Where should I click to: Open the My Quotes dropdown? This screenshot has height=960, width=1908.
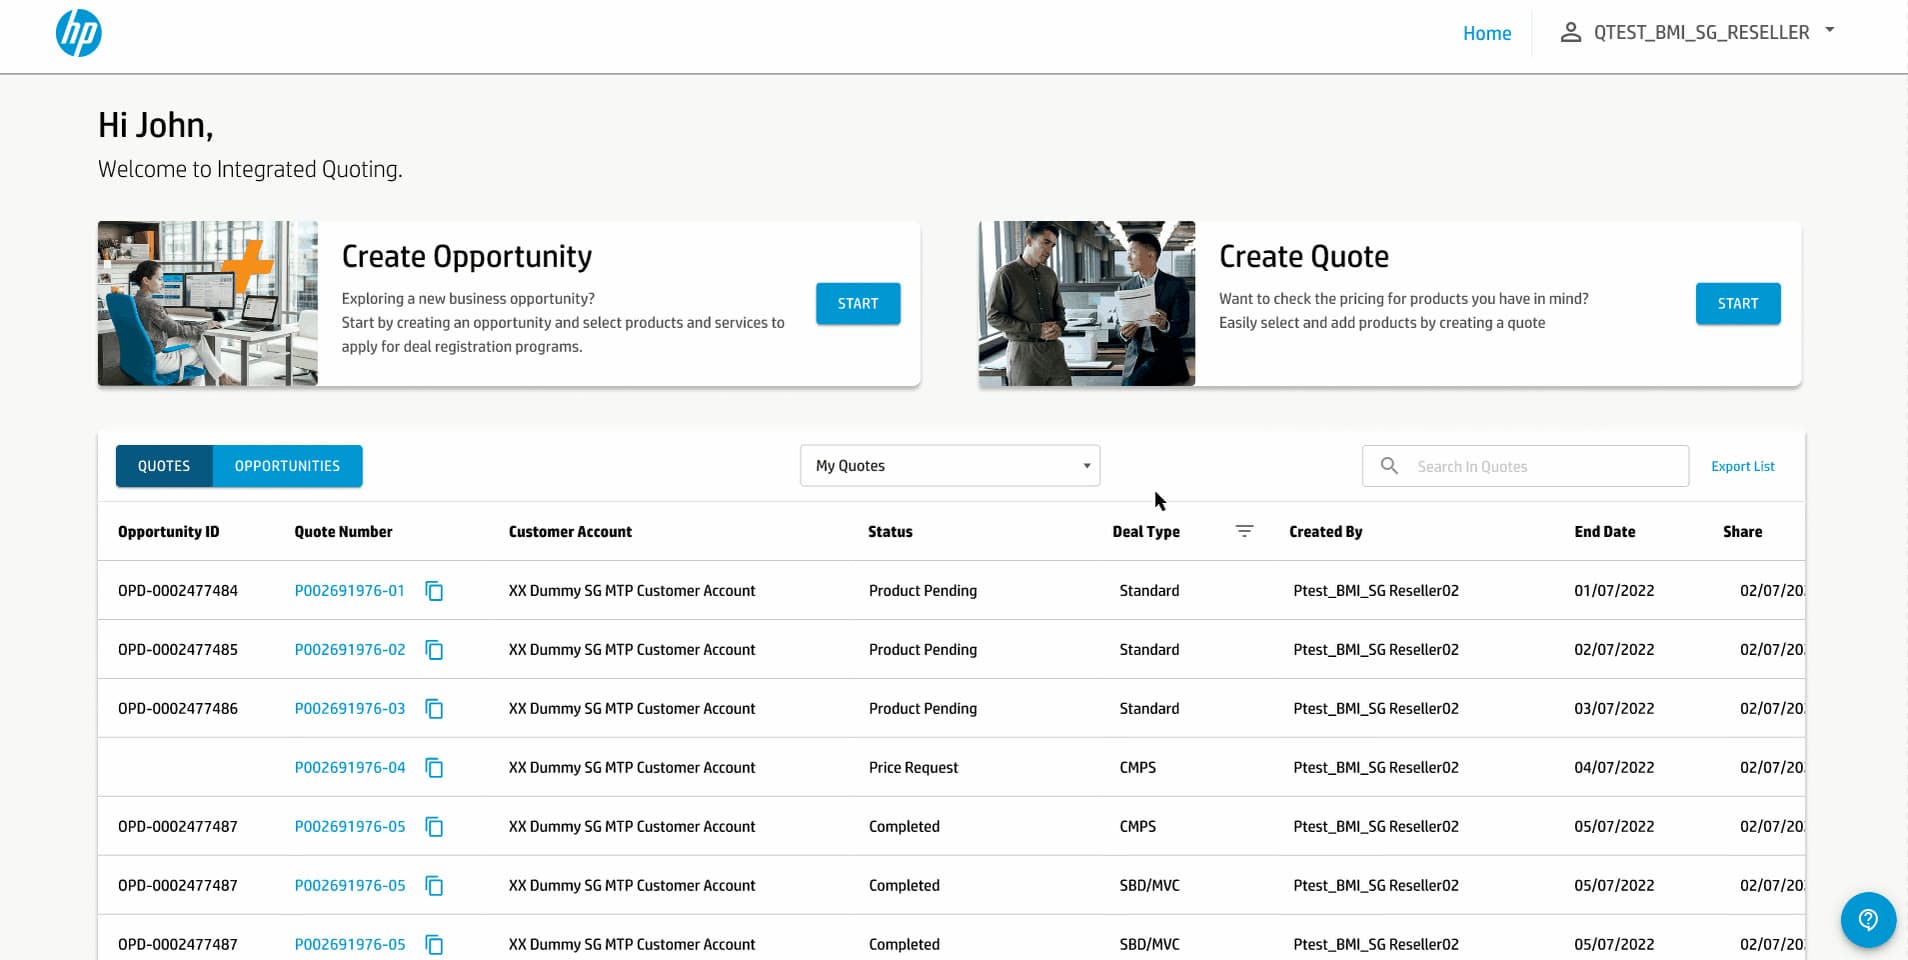(x=950, y=466)
